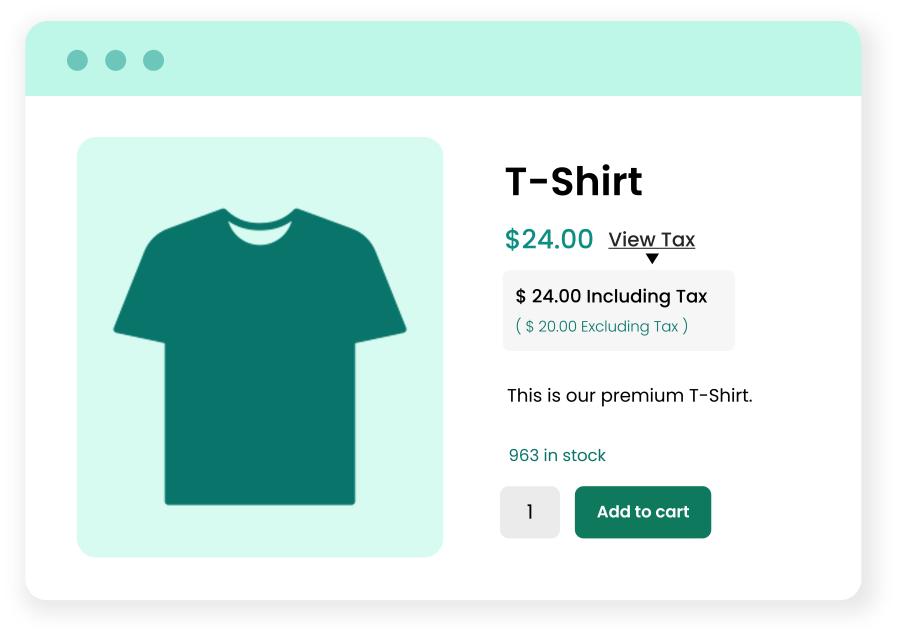Click the green T-shirt graphic body
899x636 pixels.
pyautogui.click(x=260, y=380)
